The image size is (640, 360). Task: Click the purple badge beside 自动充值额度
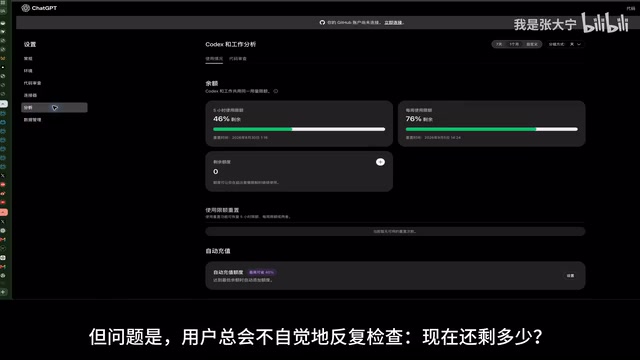click(x=262, y=272)
